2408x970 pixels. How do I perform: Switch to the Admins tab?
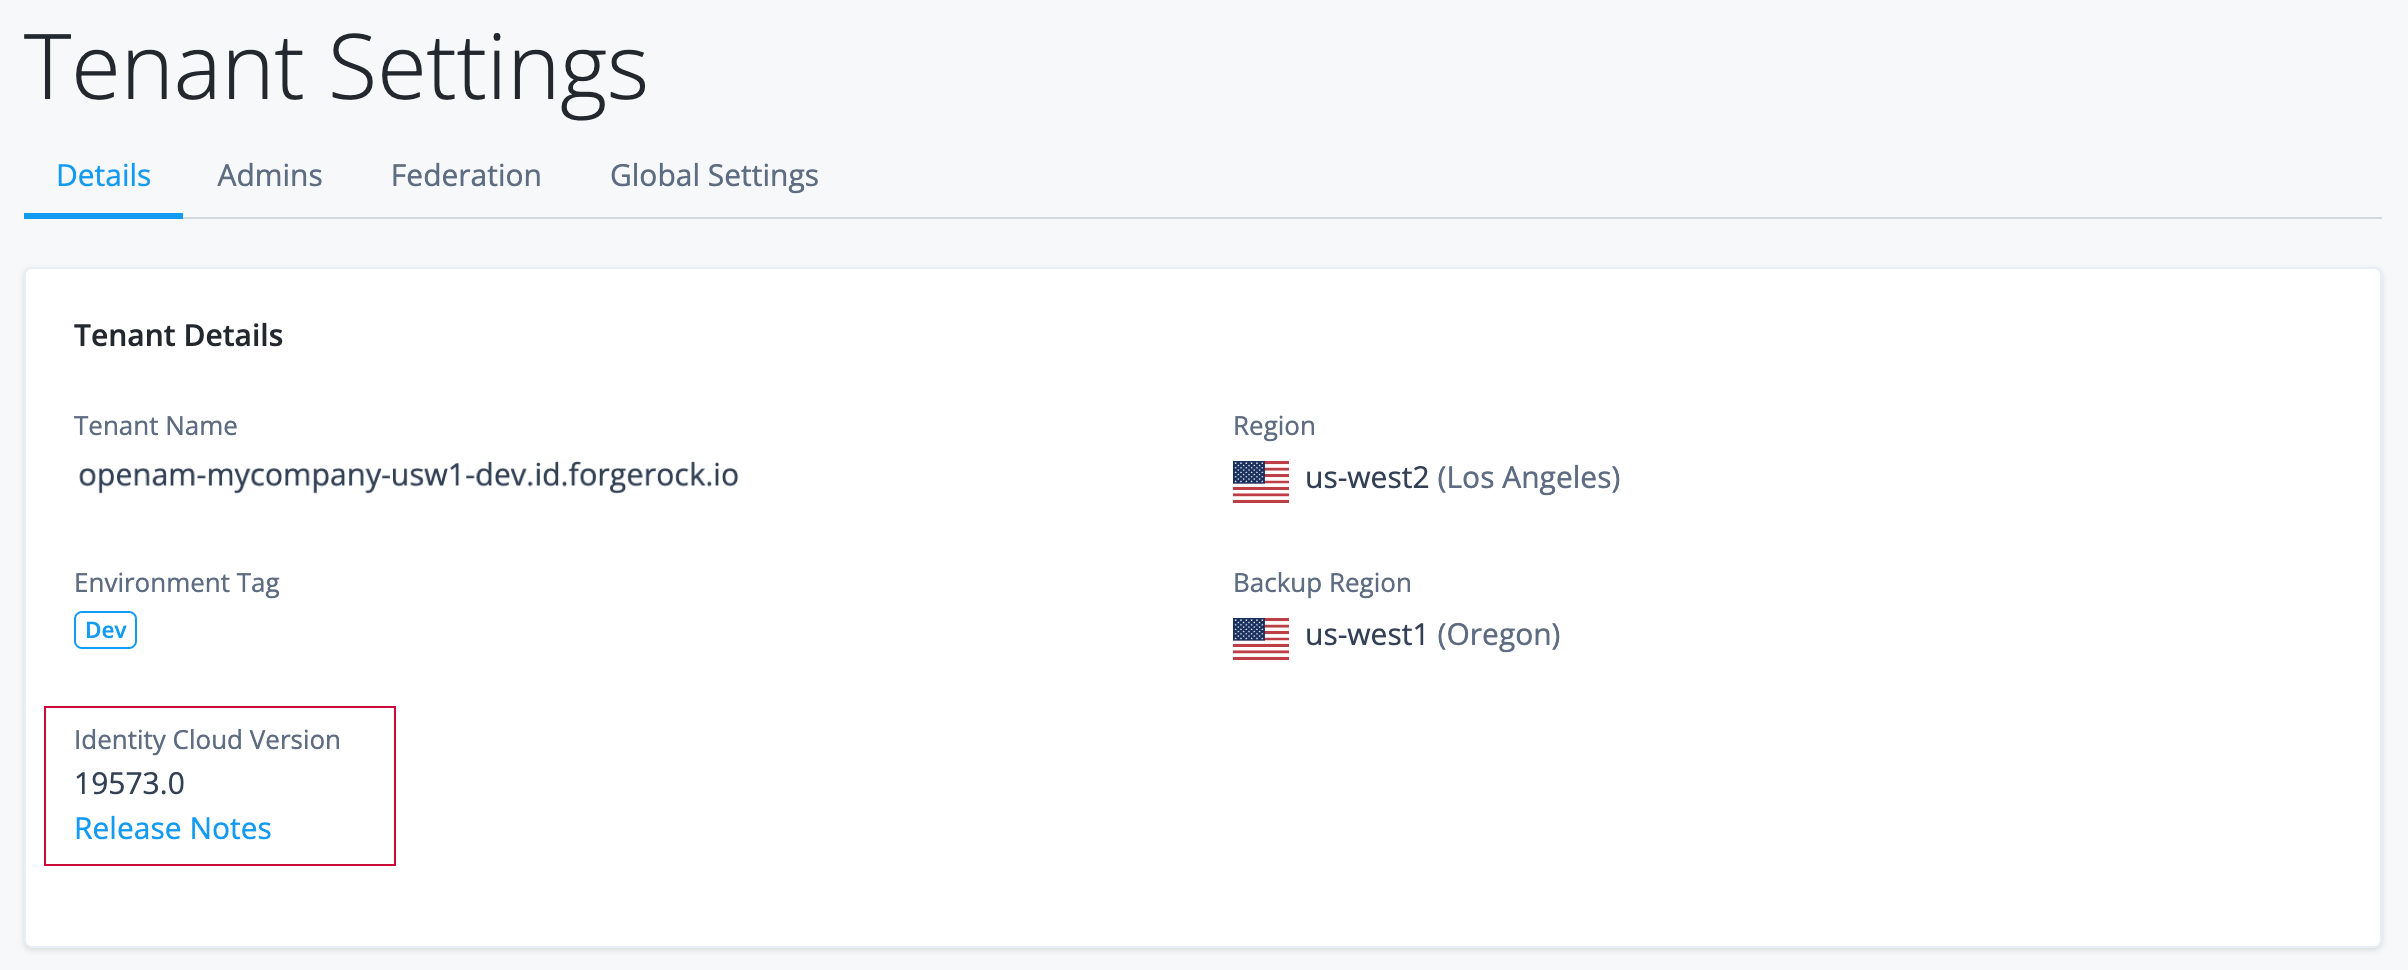pyautogui.click(x=270, y=176)
